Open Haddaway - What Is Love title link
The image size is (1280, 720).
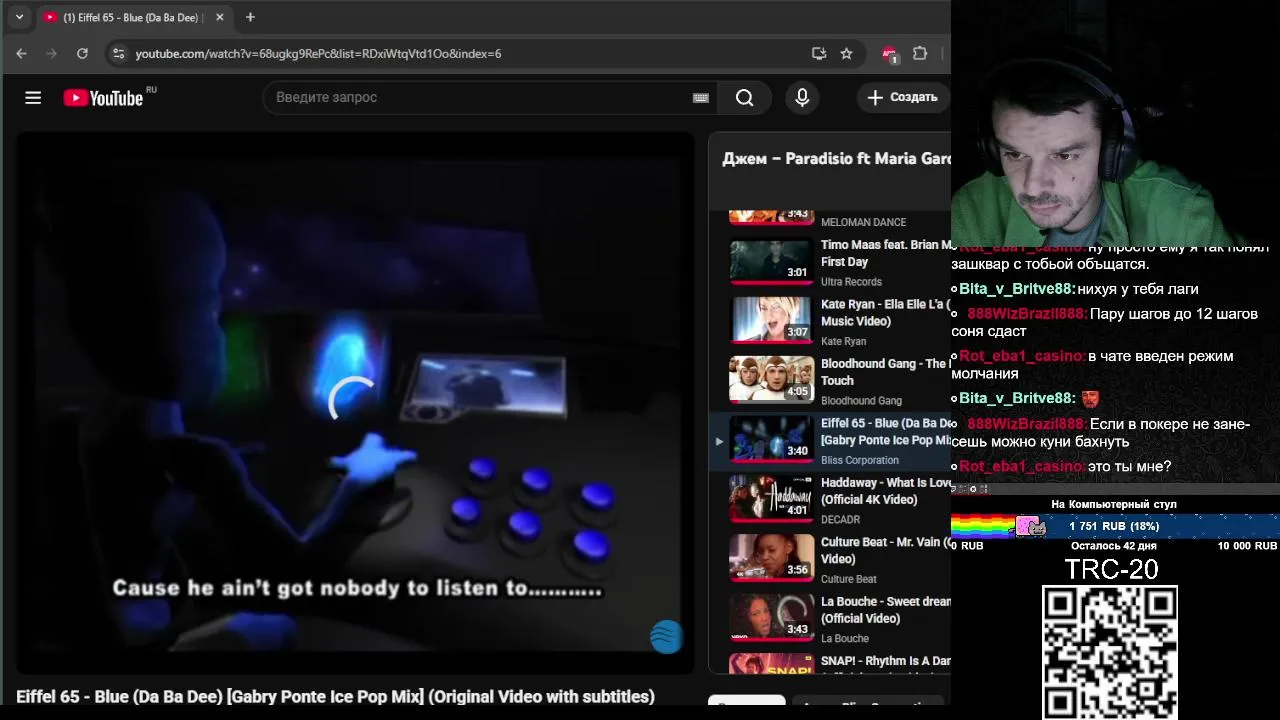[x=885, y=491]
